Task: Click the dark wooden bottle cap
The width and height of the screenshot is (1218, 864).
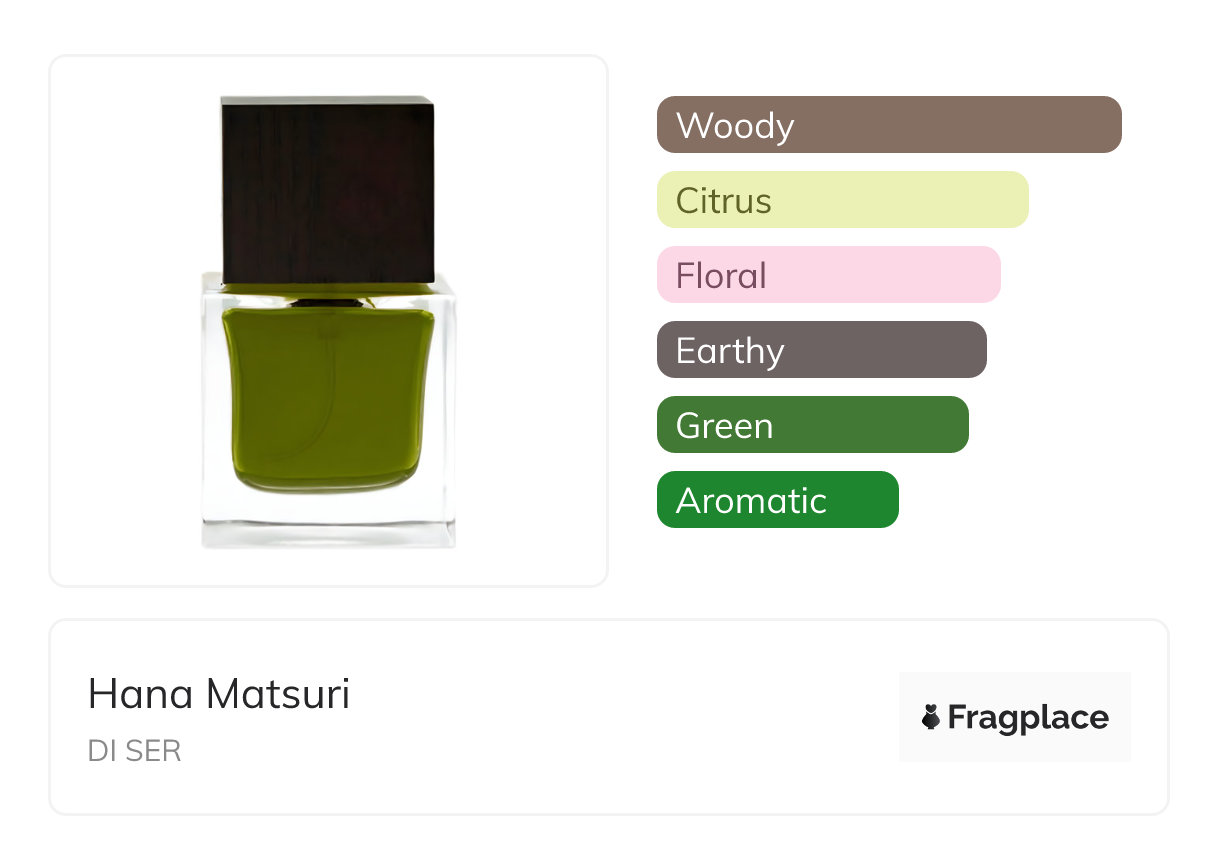Action: (x=327, y=190)
